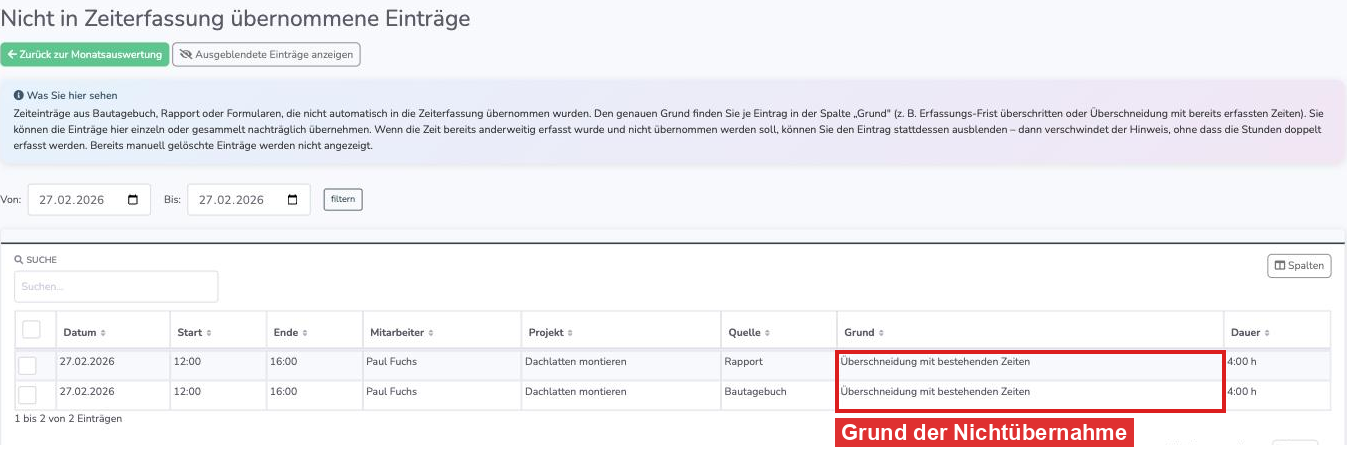Screen dimensions: 1347x470
Task: Open the Spalten column chooser
Action: pos(1299,265)
